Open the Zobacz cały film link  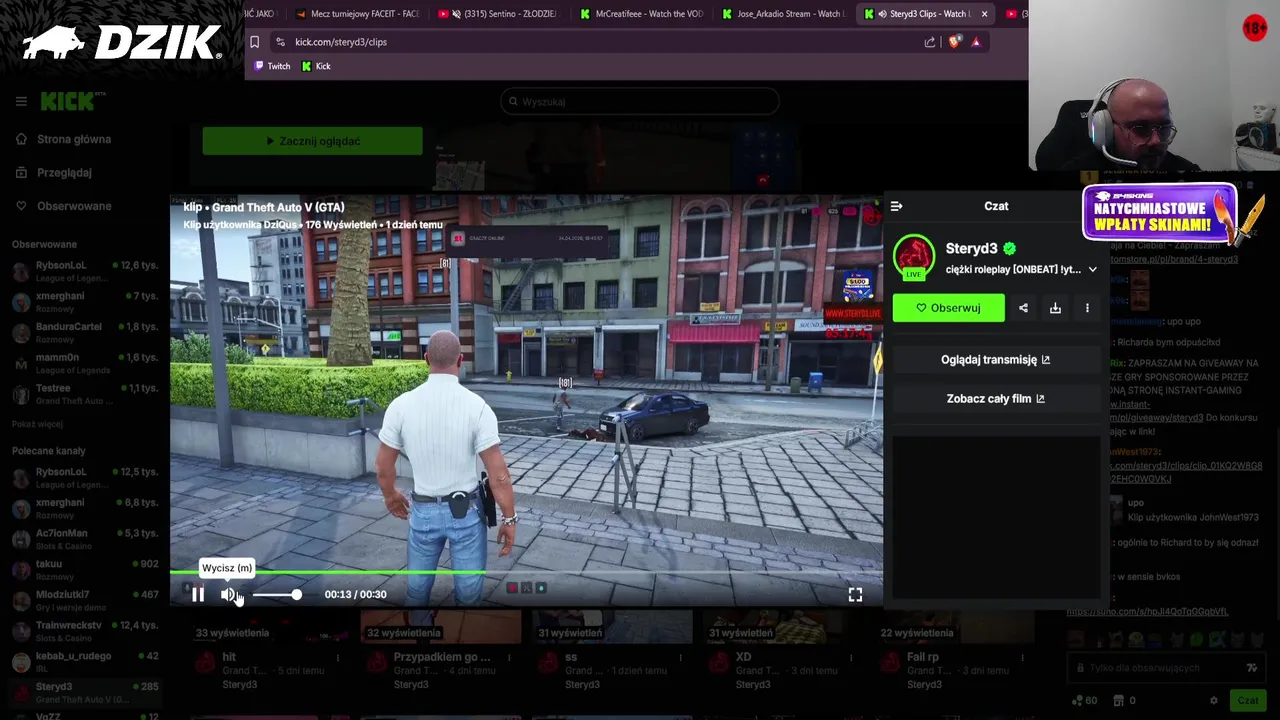[995, 399]
